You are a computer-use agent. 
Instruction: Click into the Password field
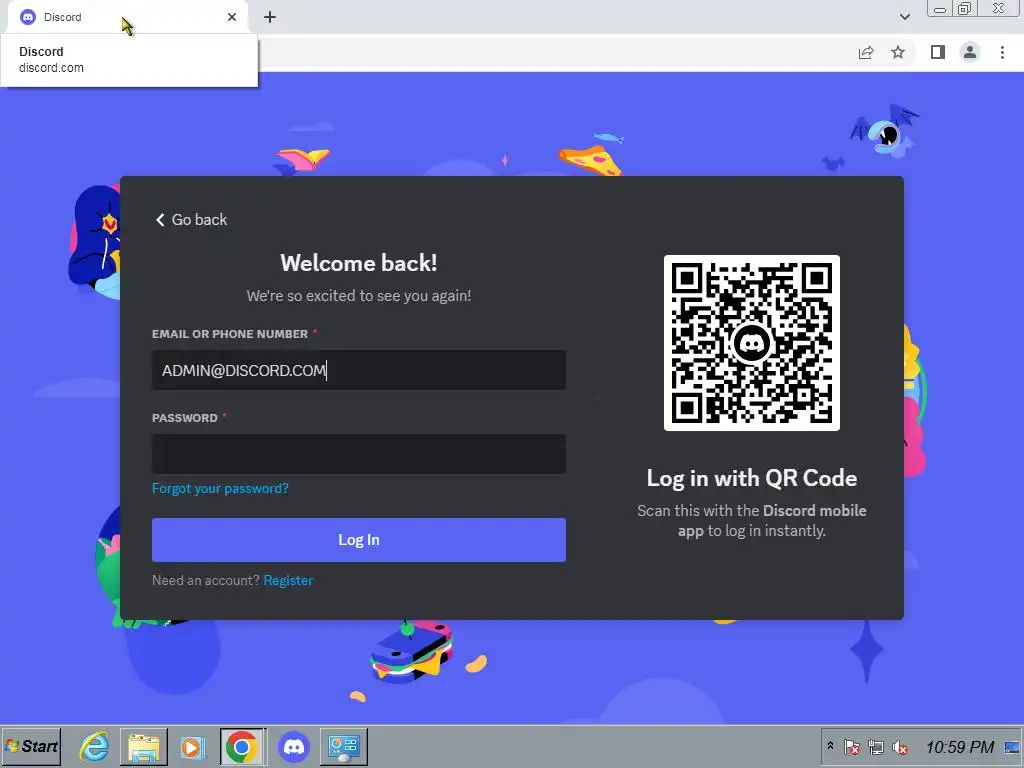pos(359,454)
